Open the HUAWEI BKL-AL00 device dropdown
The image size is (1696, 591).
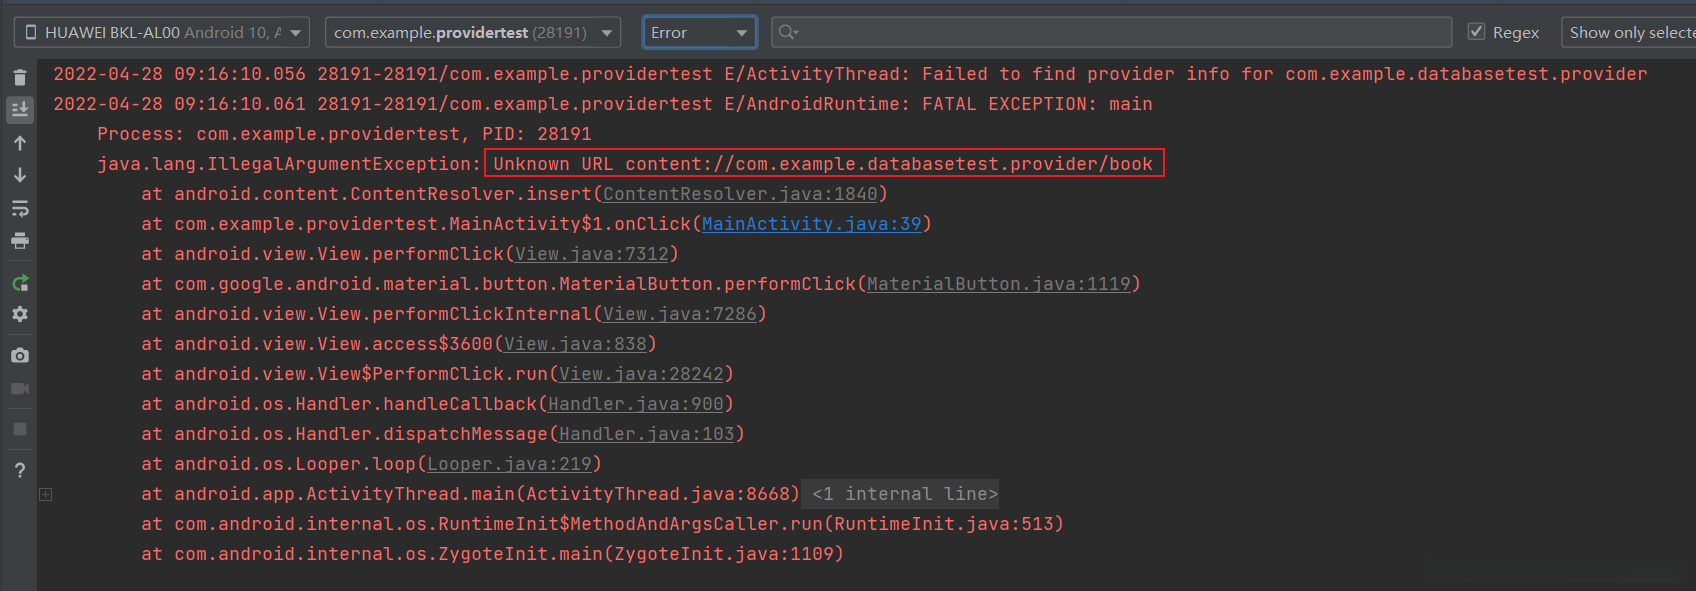[162, 33]
